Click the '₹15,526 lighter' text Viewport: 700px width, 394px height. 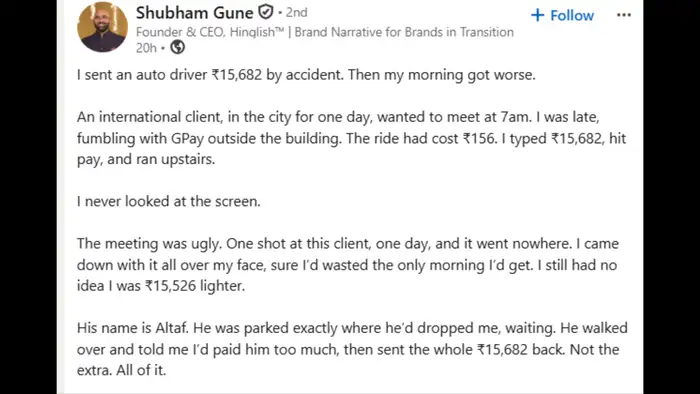(x=195, y=286)
